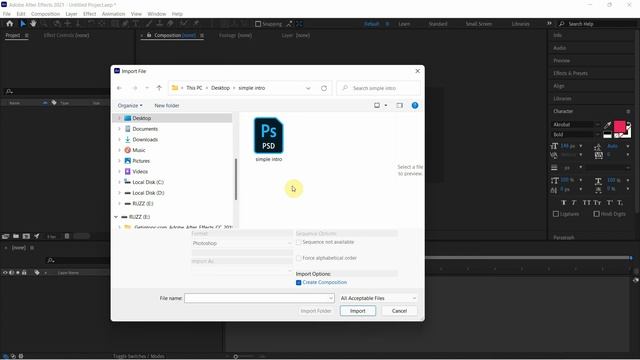Open the All Acceptable Files type dropdown
Screen dimensions: 640x360
coord(378,298)
